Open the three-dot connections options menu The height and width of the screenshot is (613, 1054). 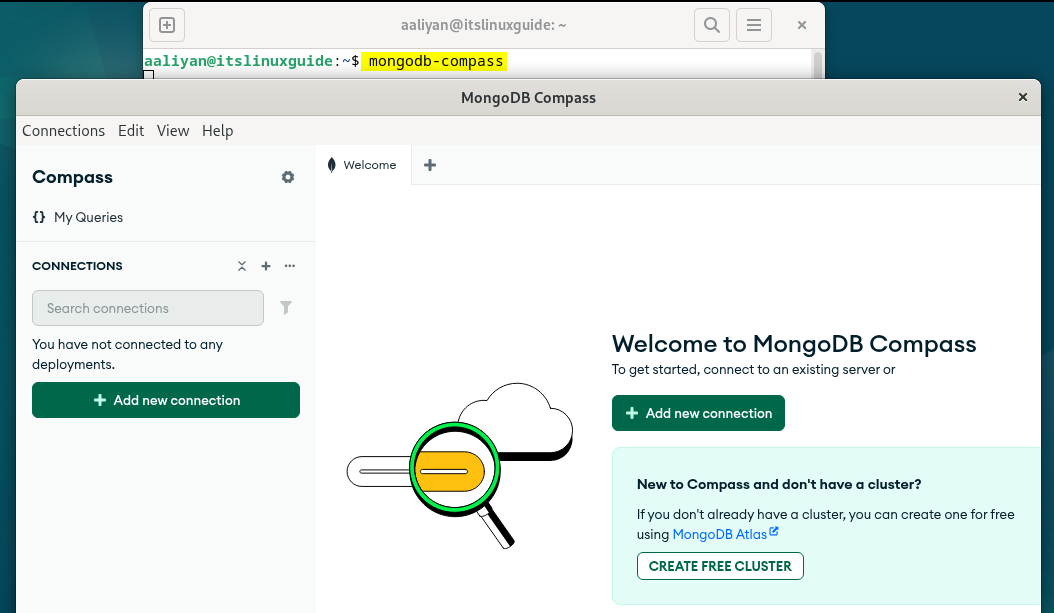click(x=290, y=266)
